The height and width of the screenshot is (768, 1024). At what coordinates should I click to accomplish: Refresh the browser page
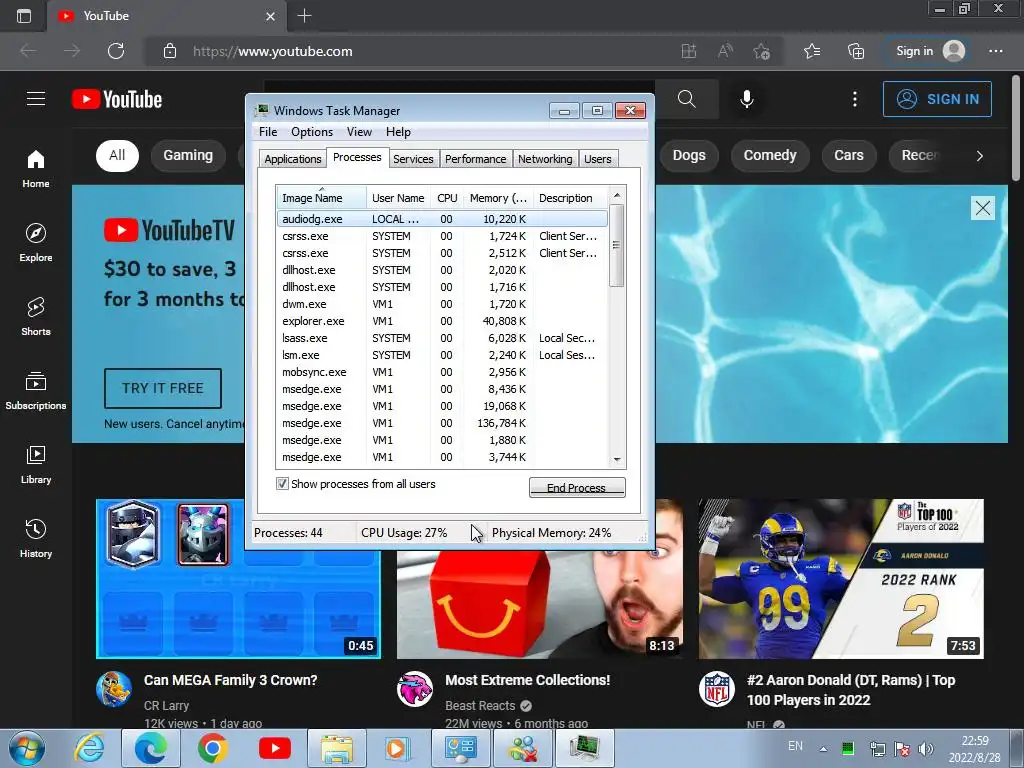coord(116,51)
